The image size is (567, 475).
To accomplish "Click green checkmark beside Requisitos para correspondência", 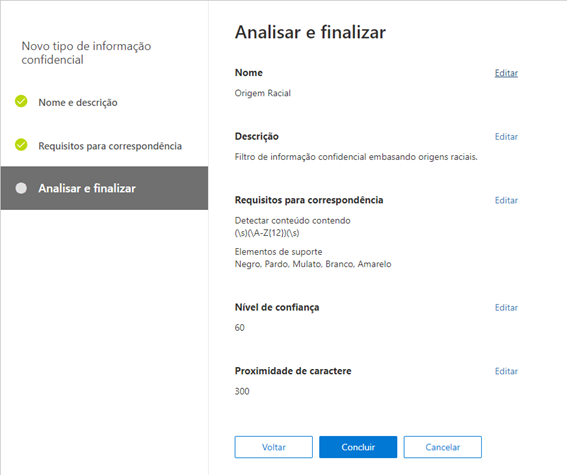I will pyautogui.click(x=21, y=145).
